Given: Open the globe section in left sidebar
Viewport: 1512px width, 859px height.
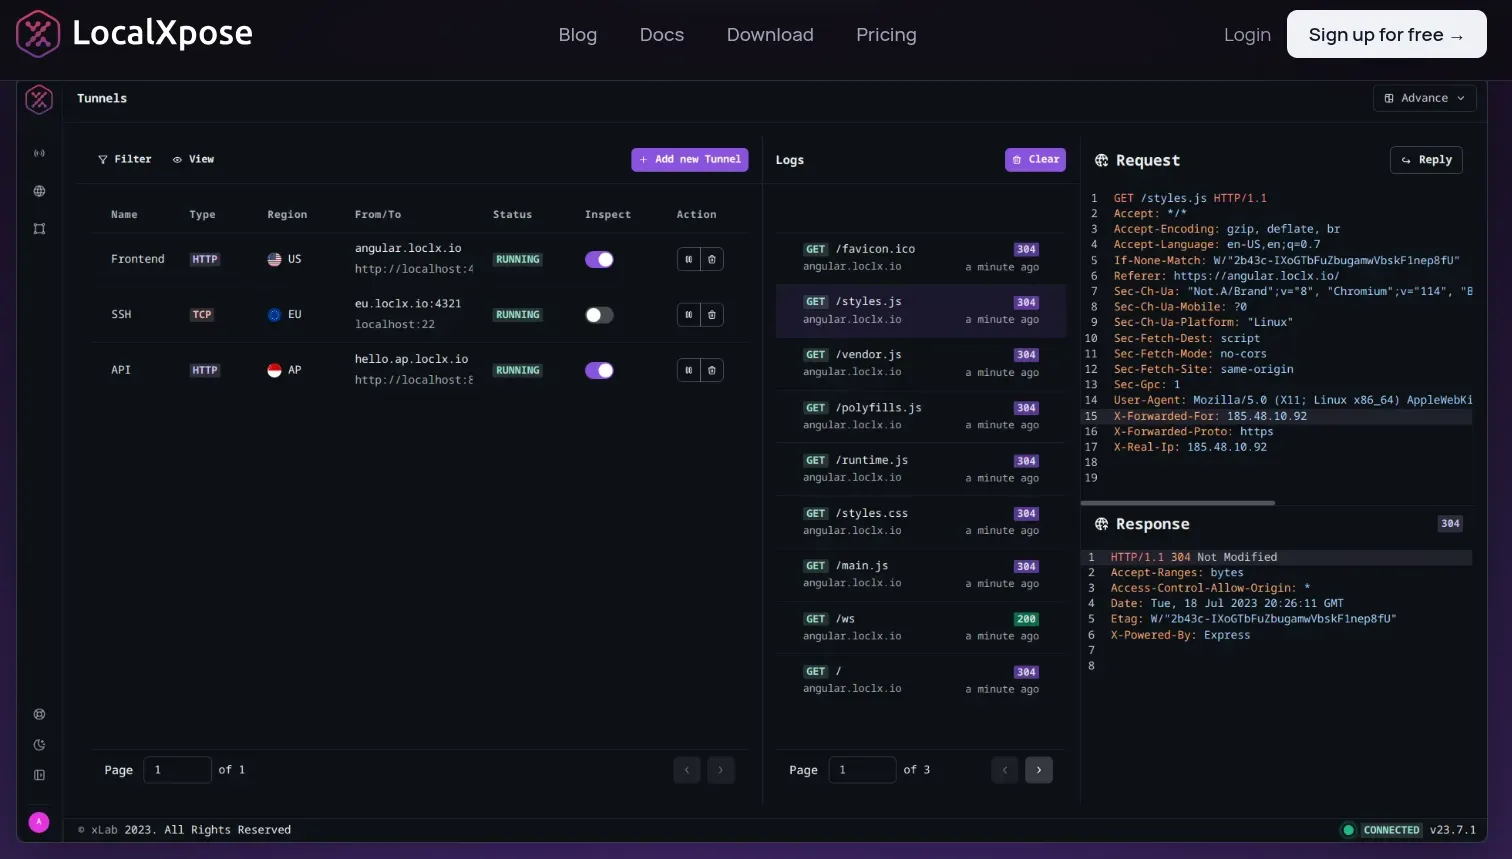Looking at the screenshot, I should tap(39, 191).
